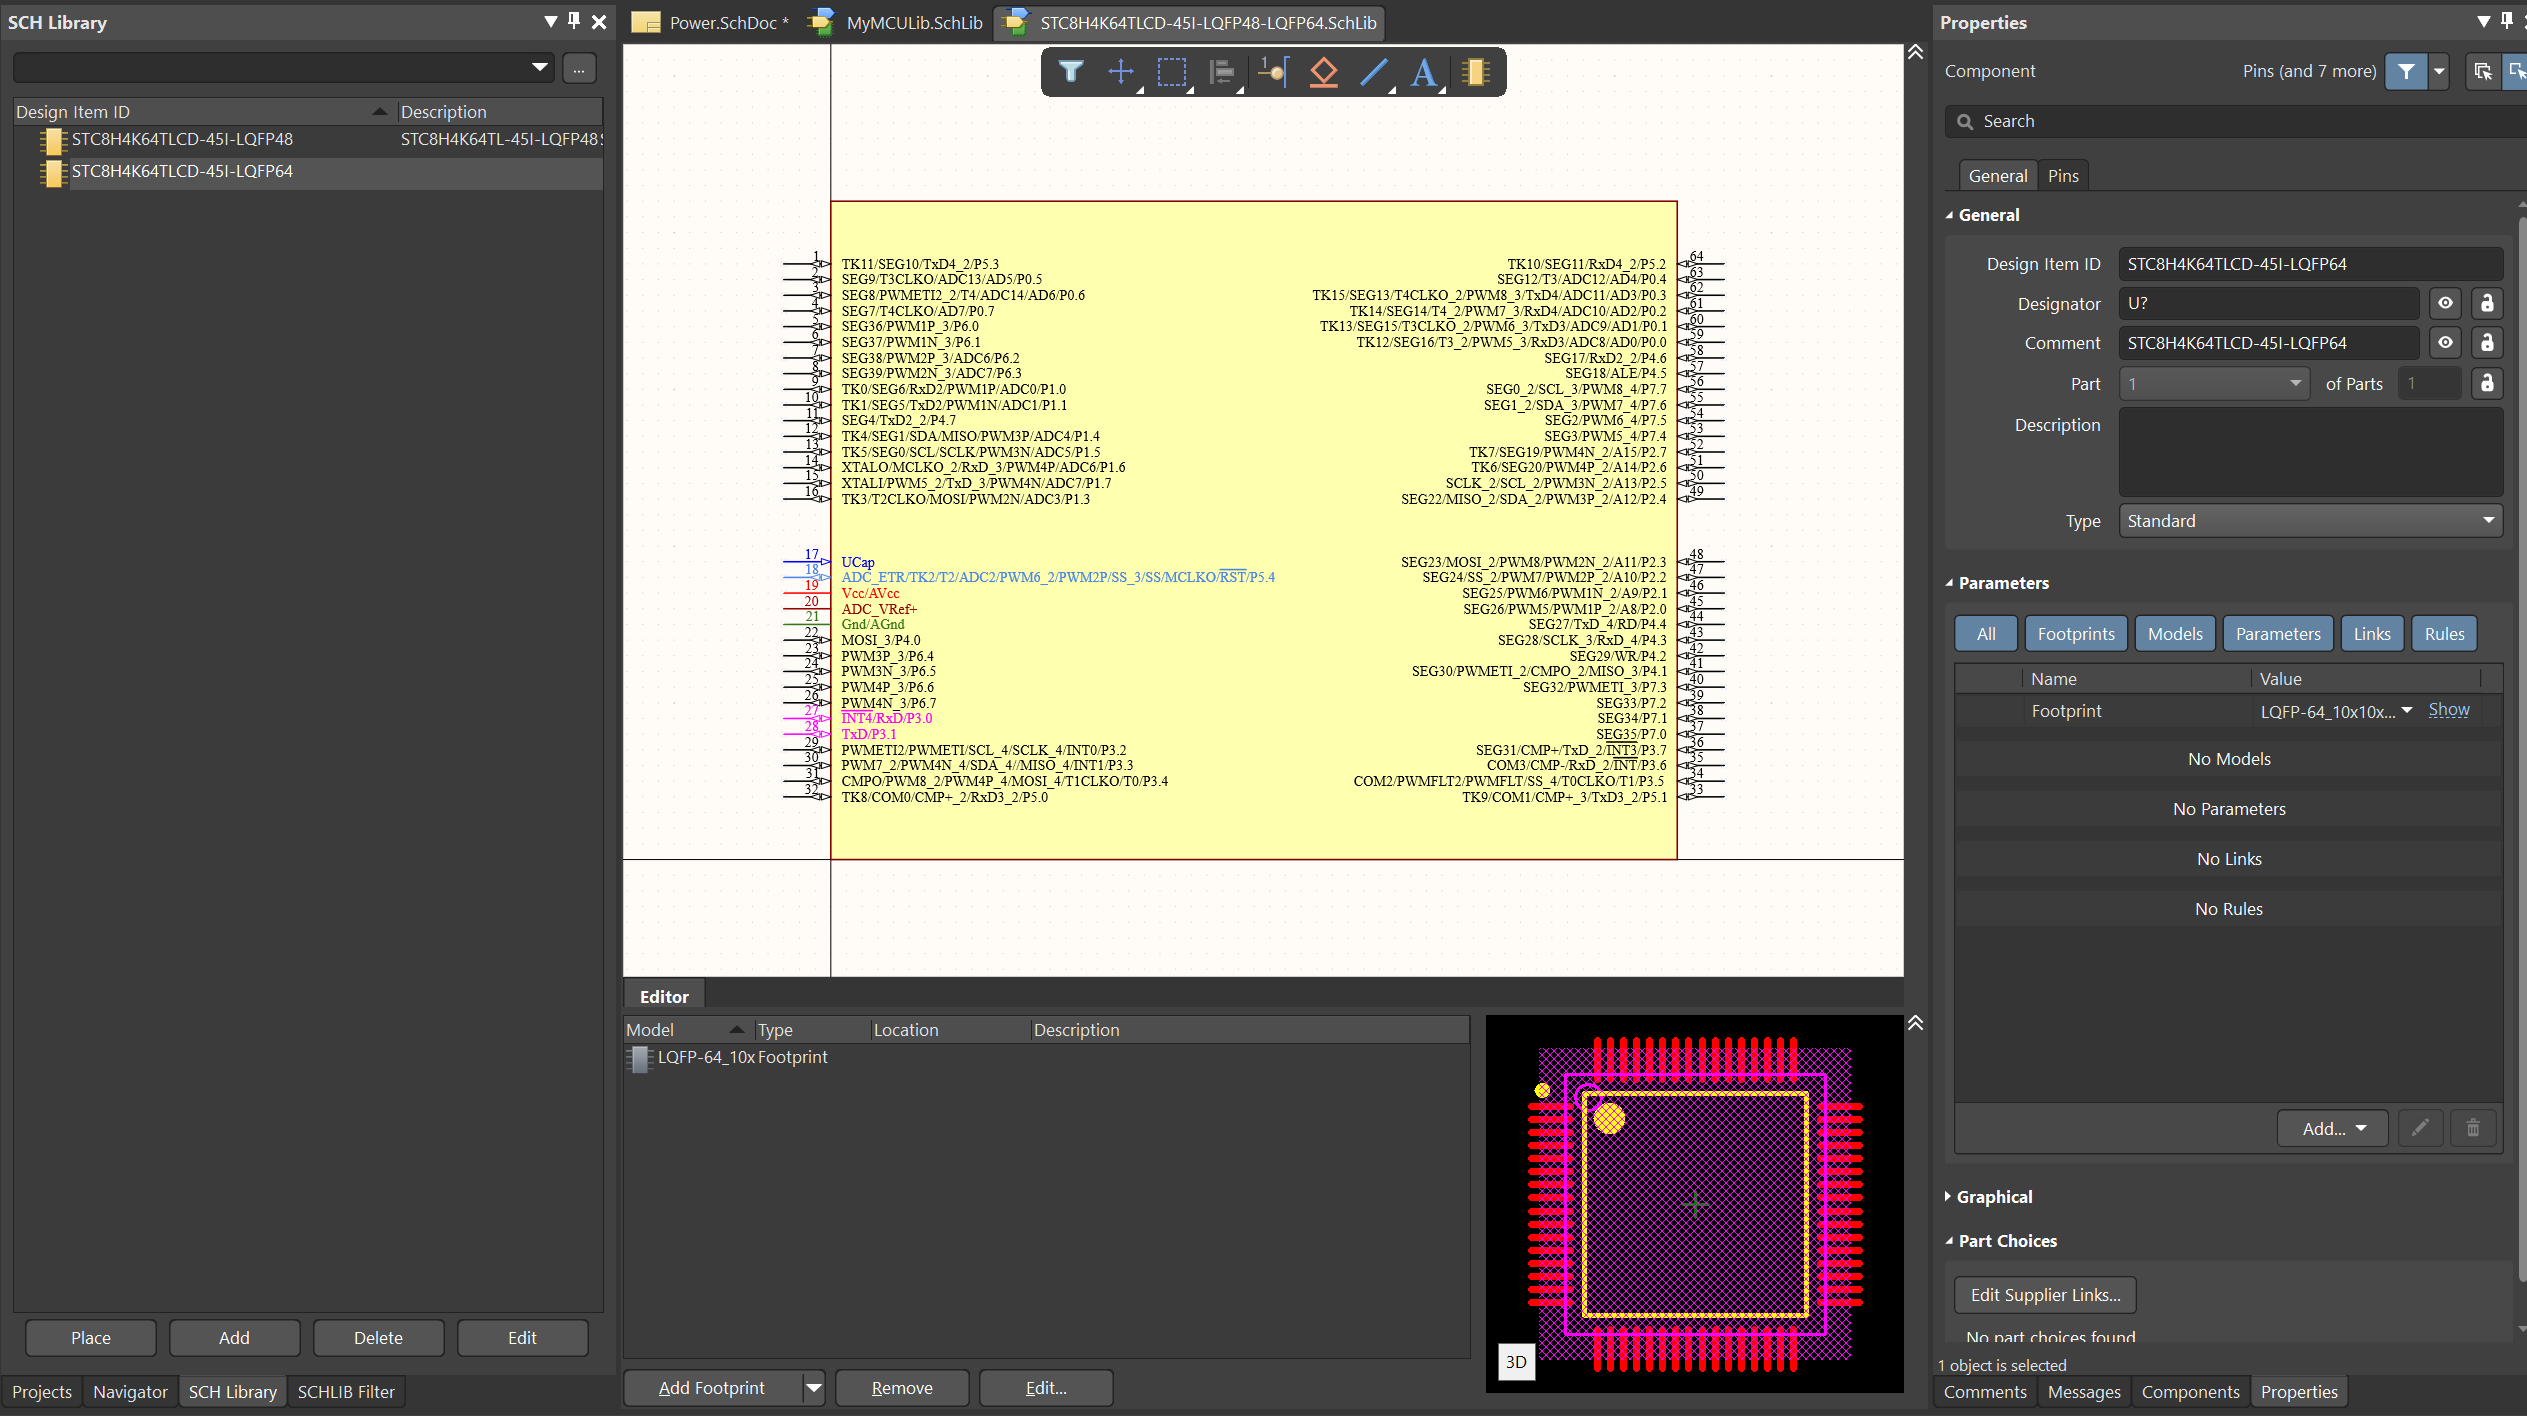Open the SCHLIB Filter panel tab
2527x1416 pixels.
(346, 1391)
